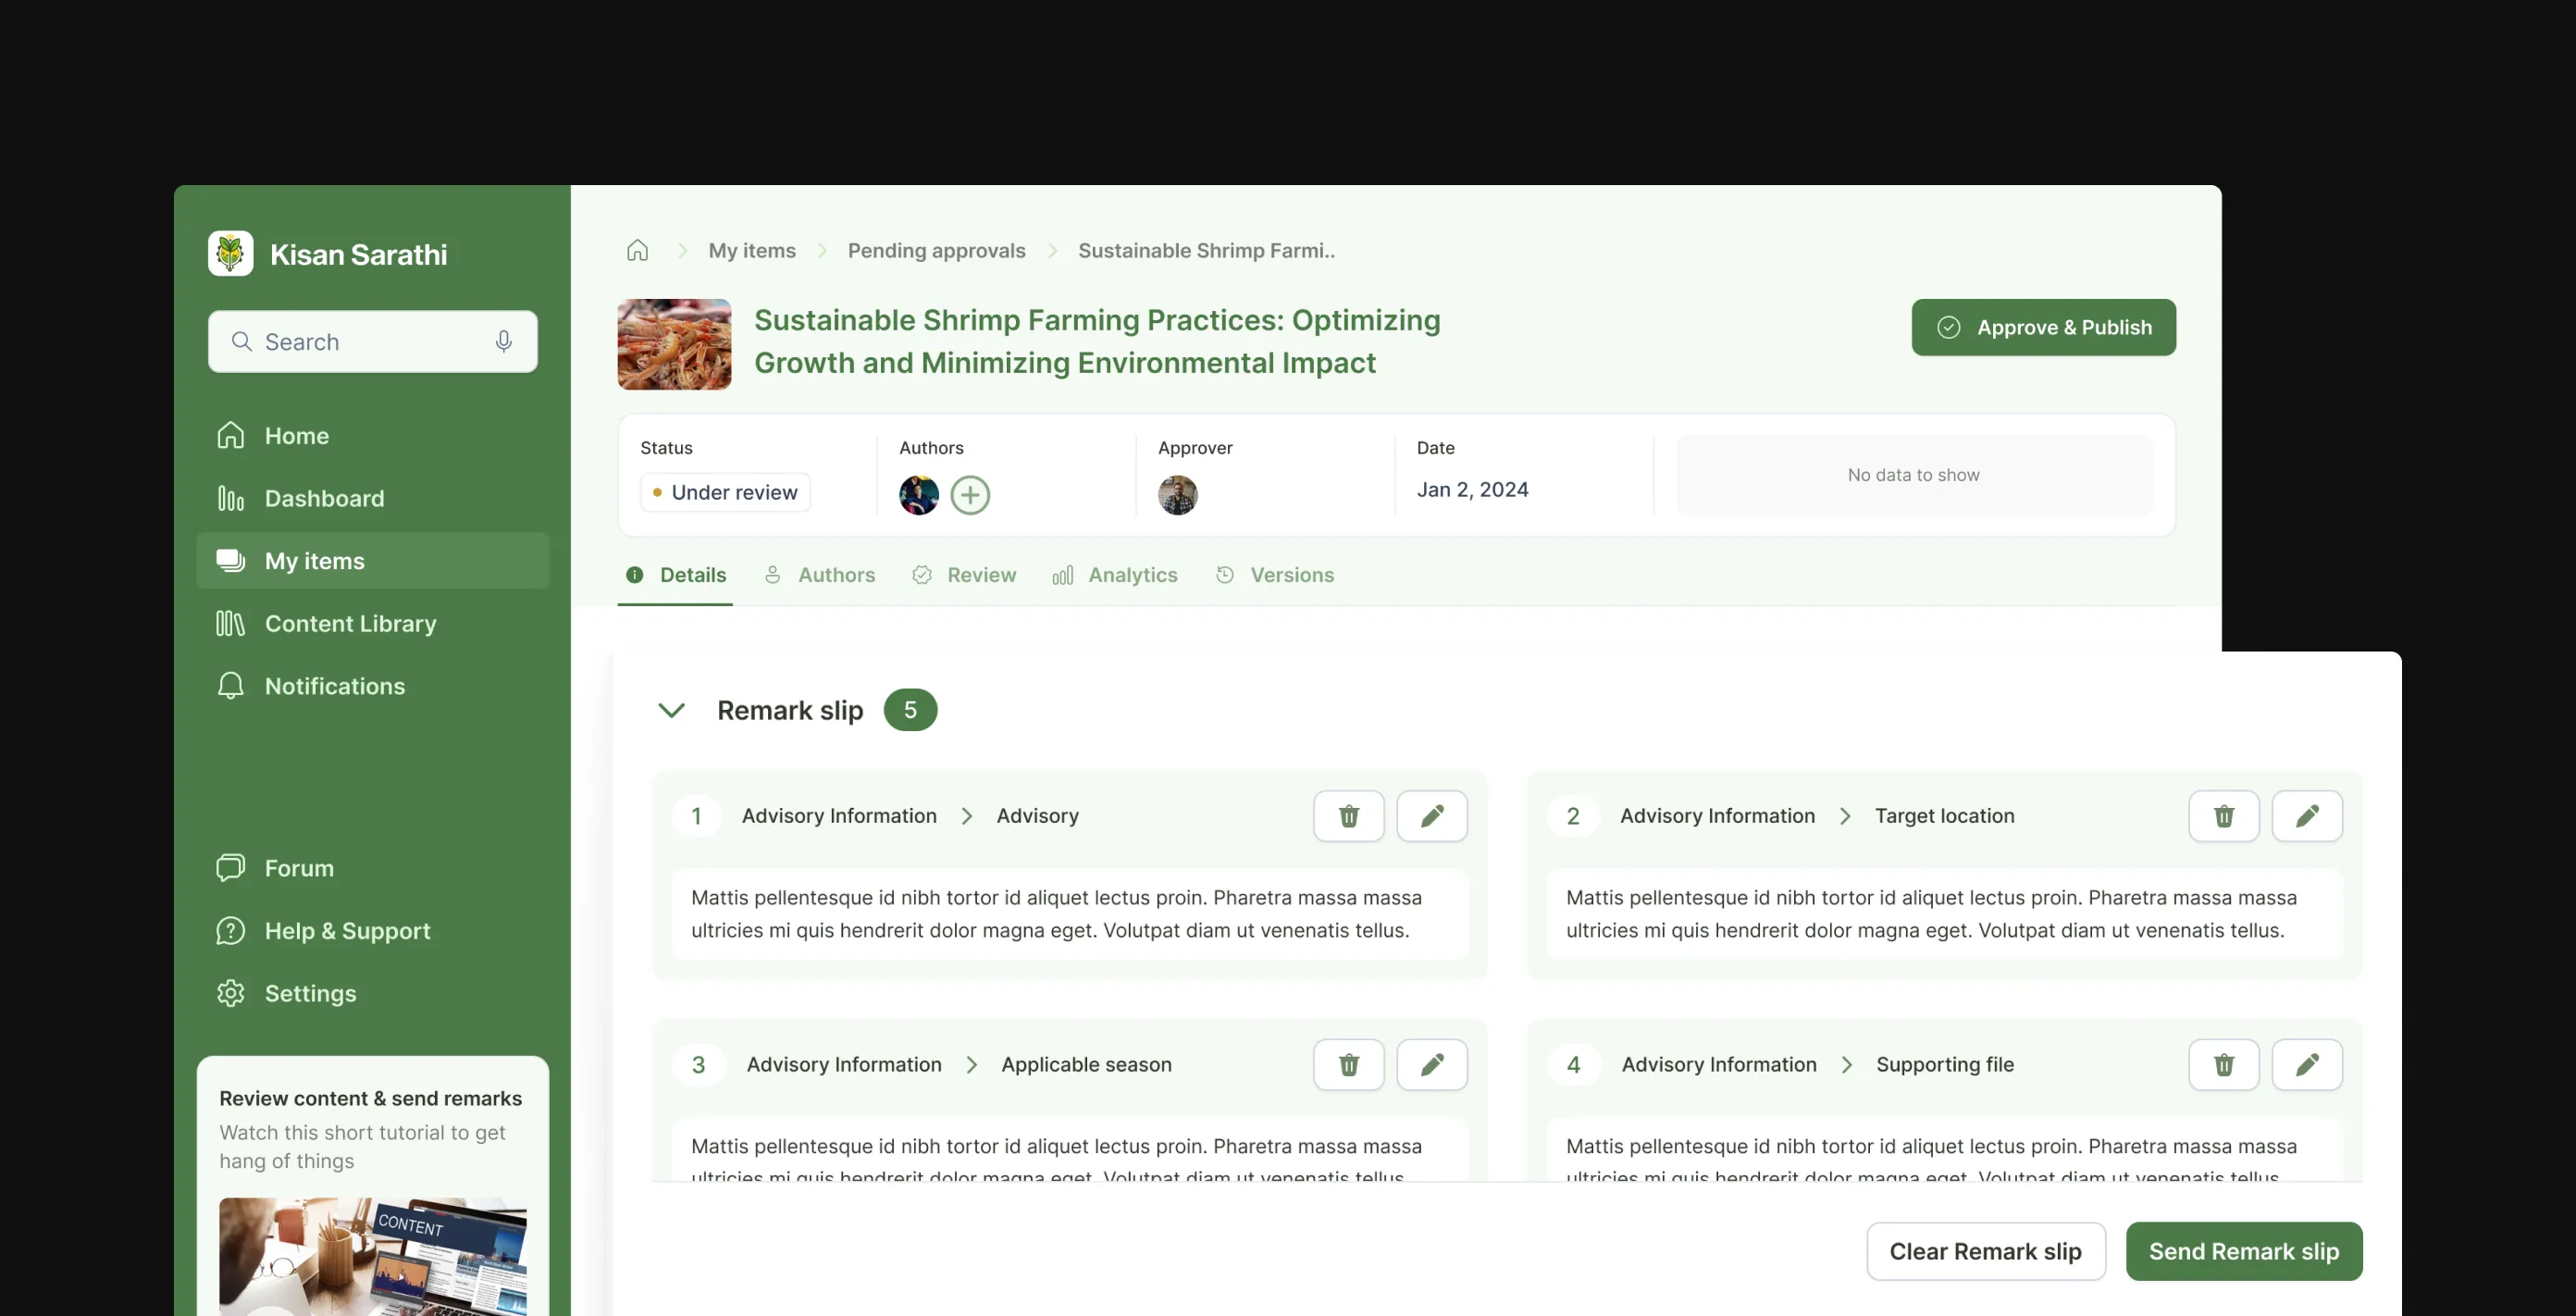The image size is (2576, 1316).
Task: Open Content Library in the sidebar
Action: [x=372, y=624]
